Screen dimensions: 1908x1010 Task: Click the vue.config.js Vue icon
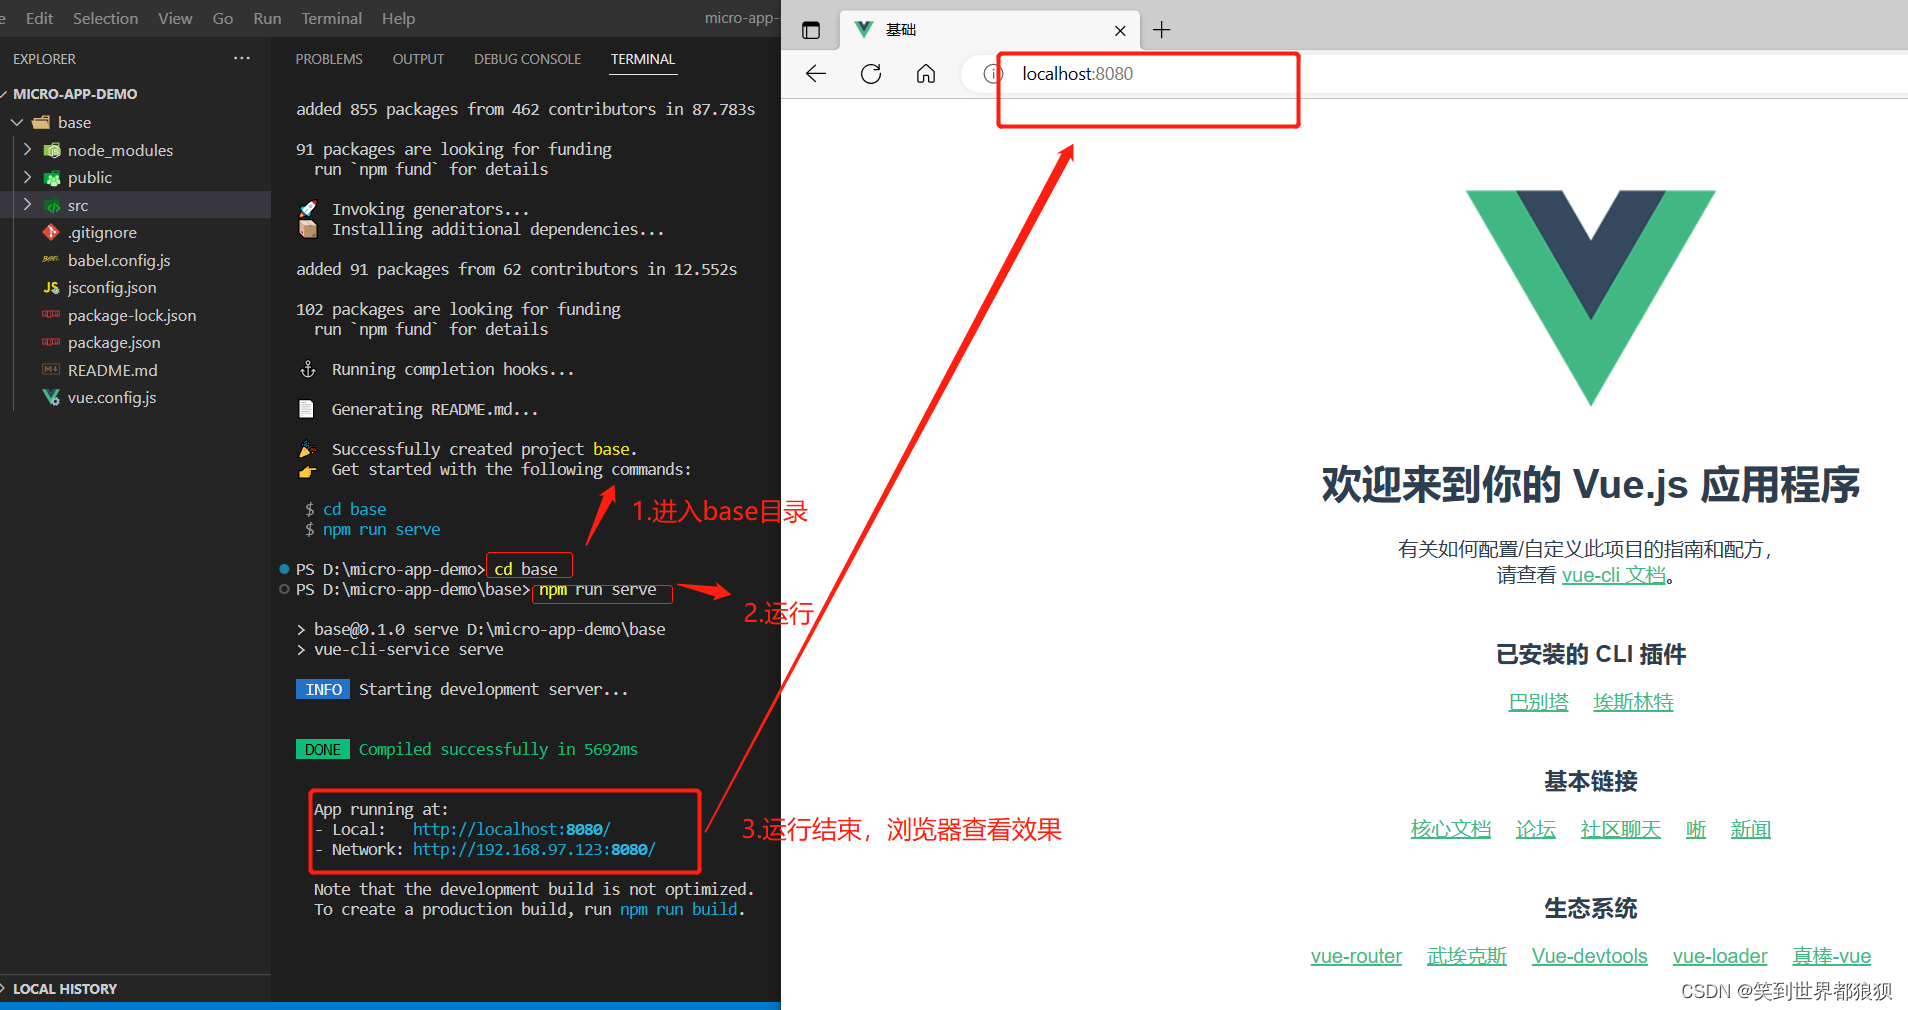point(51,398)
